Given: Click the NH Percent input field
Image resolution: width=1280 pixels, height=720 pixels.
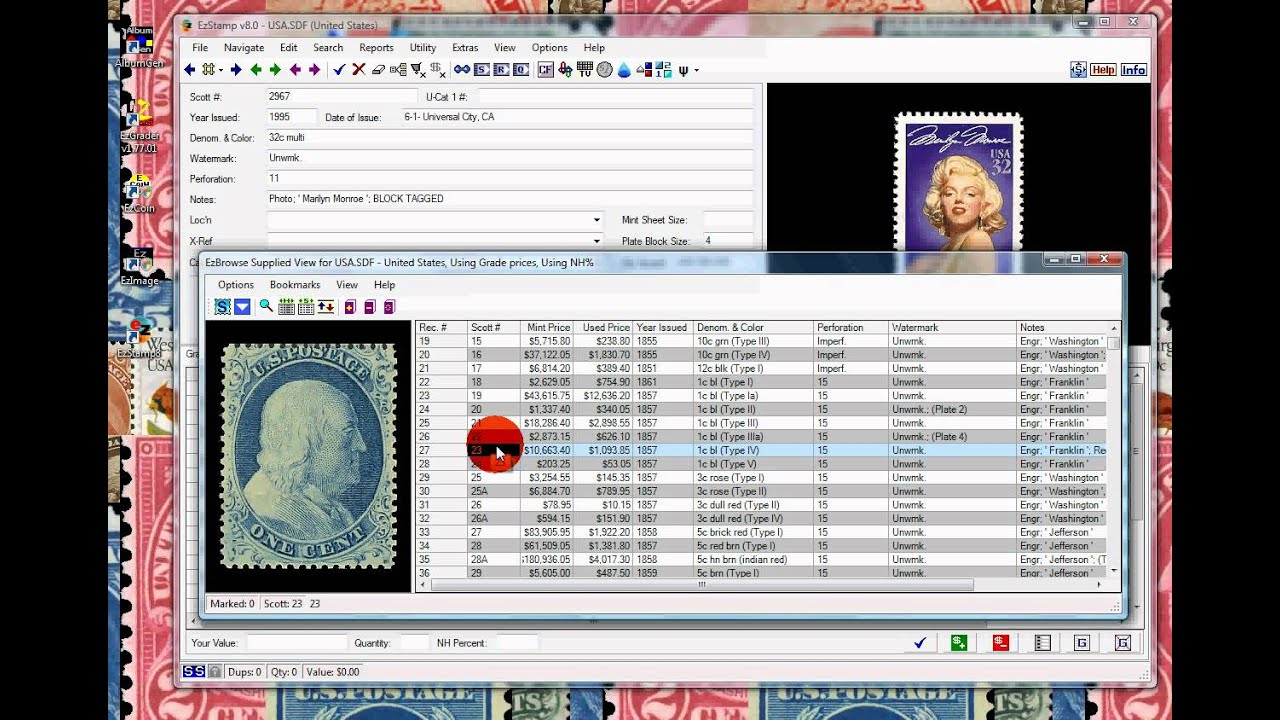Looking at the screenshot, I should pos(517,643).
